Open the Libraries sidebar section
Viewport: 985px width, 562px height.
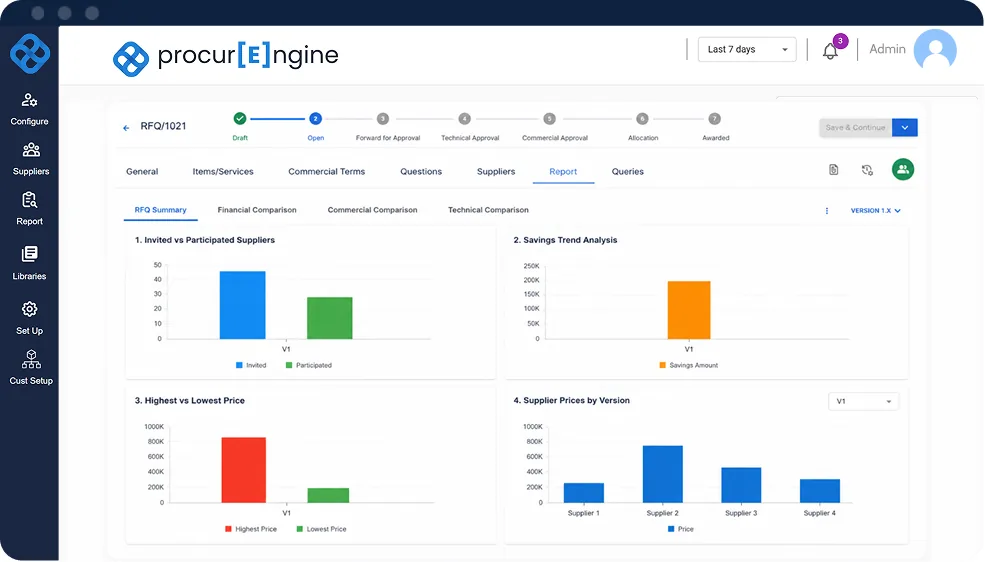30,263
